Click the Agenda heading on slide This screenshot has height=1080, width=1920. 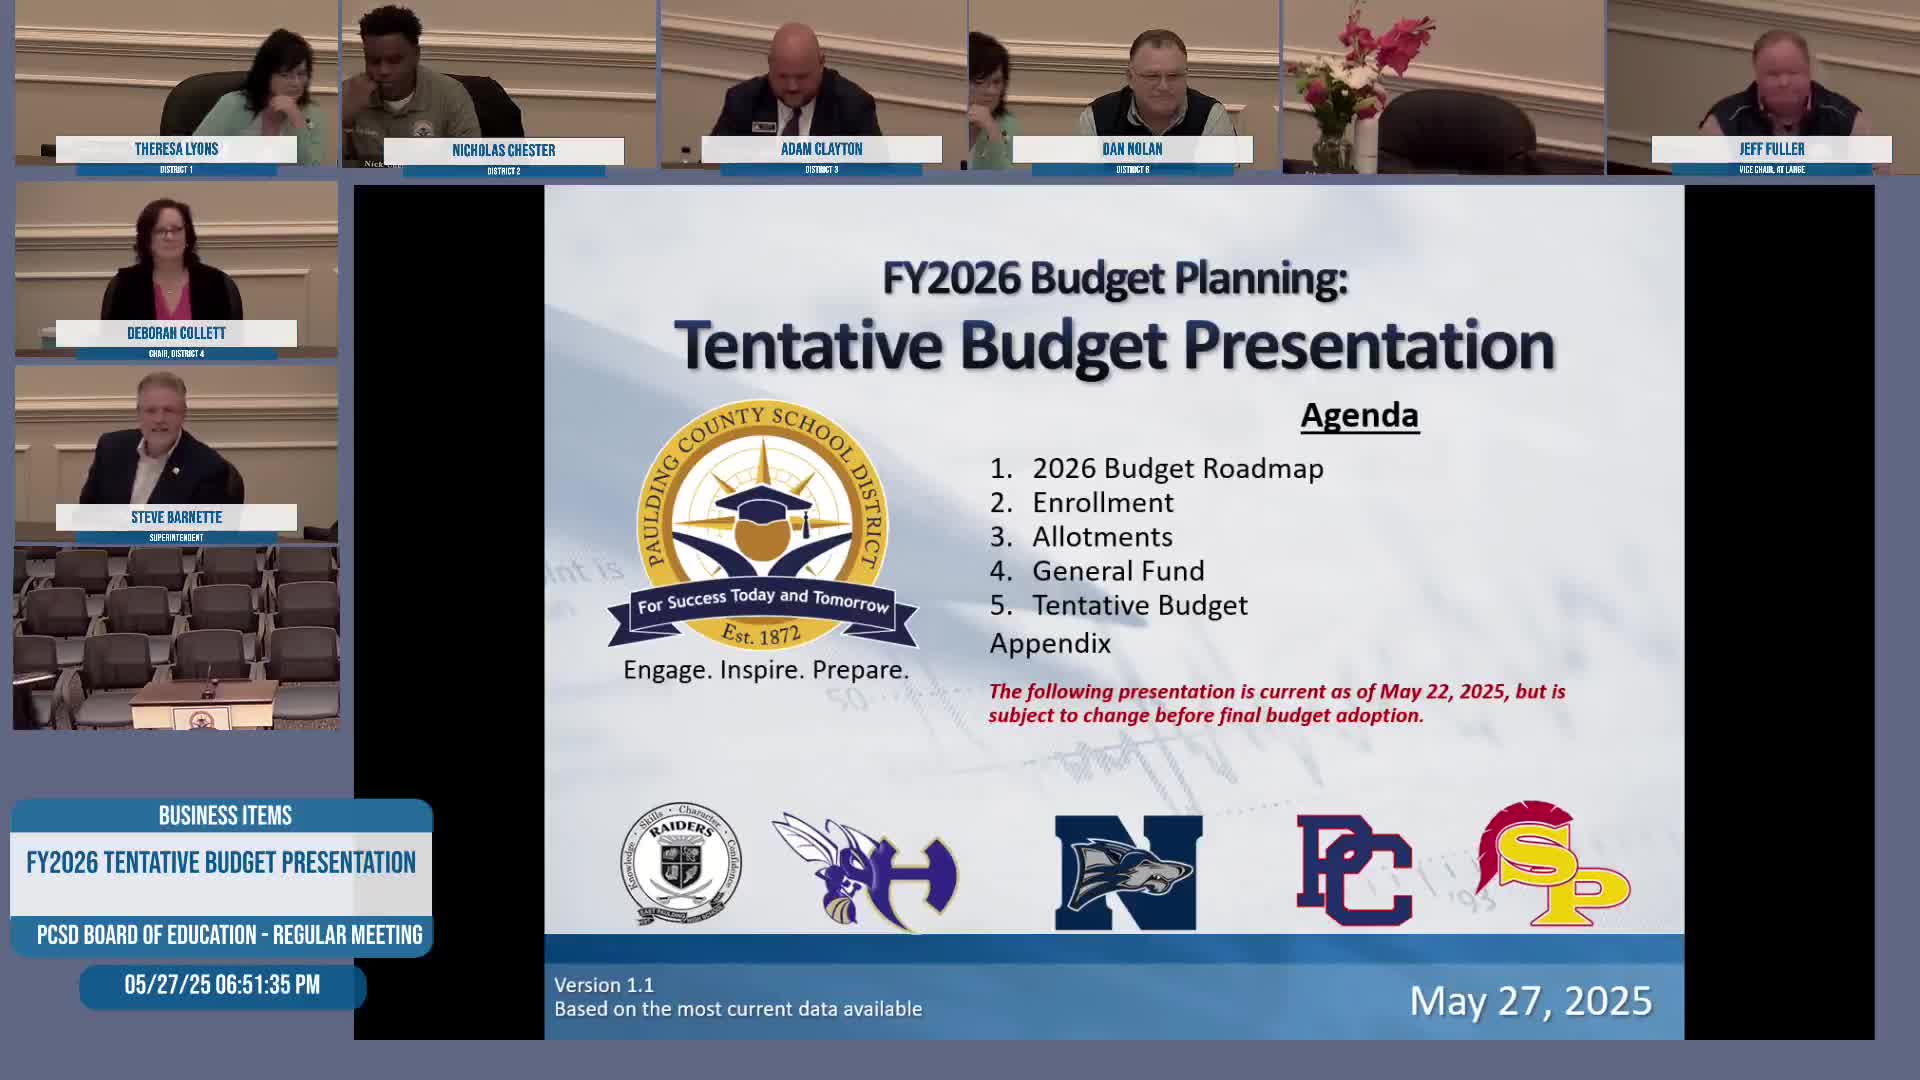pos(1359,415)
